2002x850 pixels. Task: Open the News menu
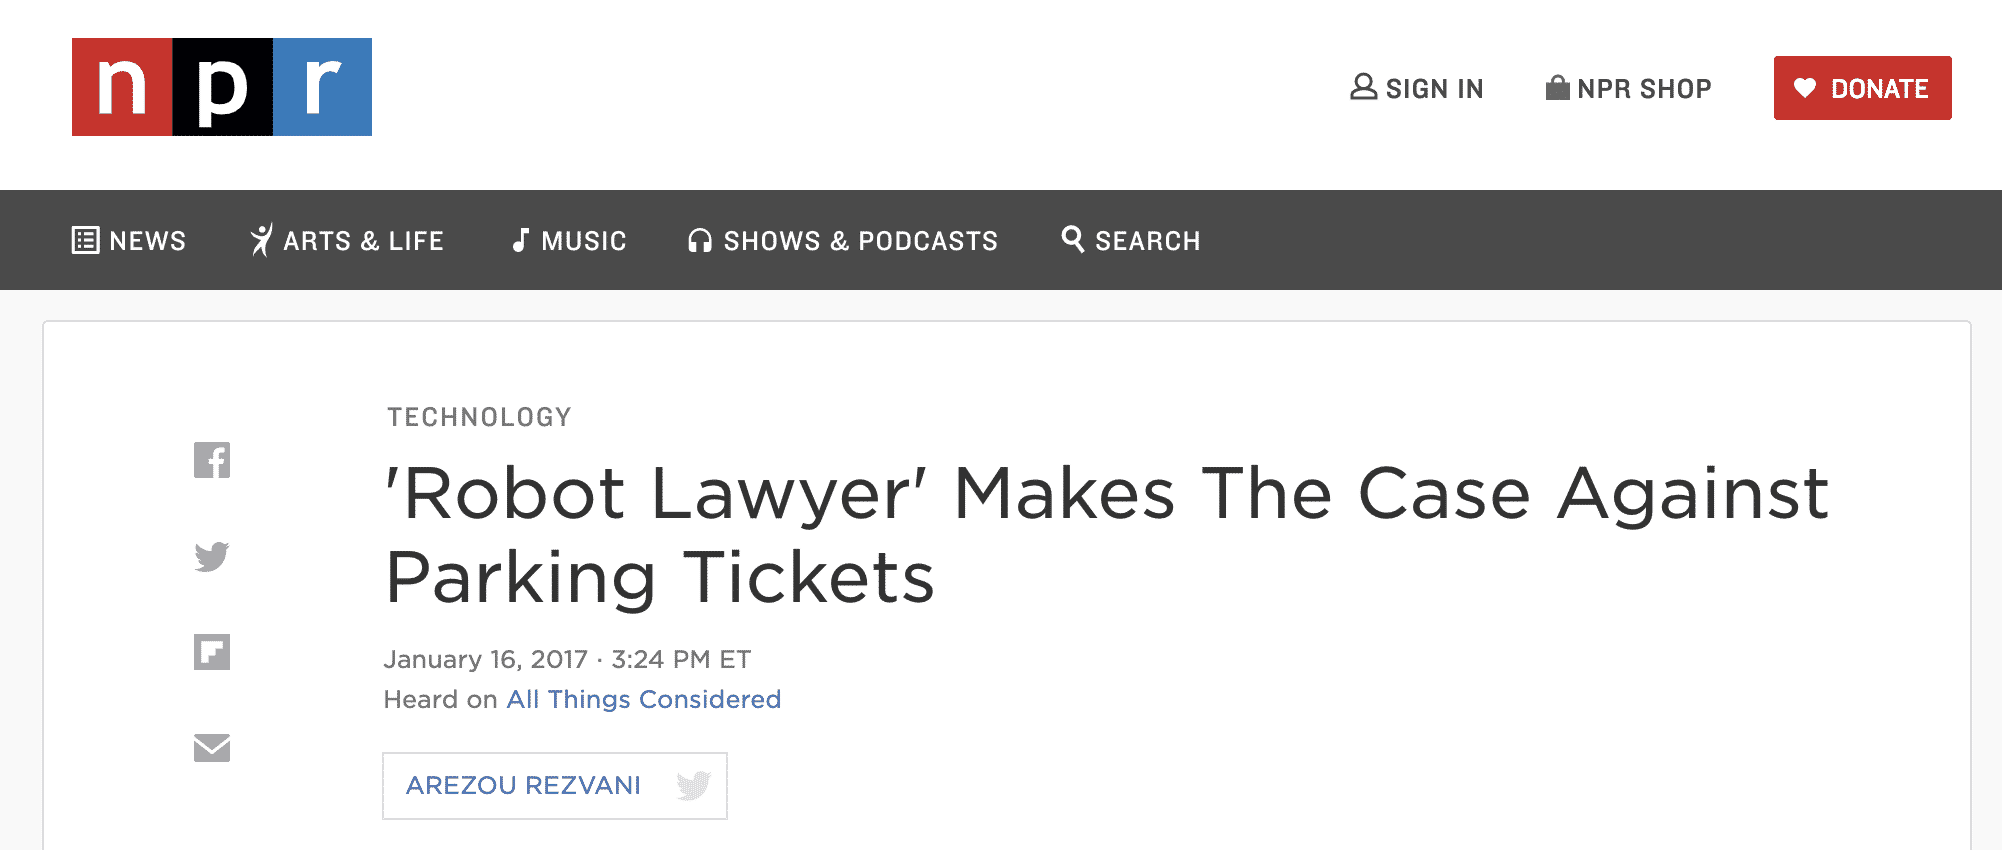pos(129,240)
